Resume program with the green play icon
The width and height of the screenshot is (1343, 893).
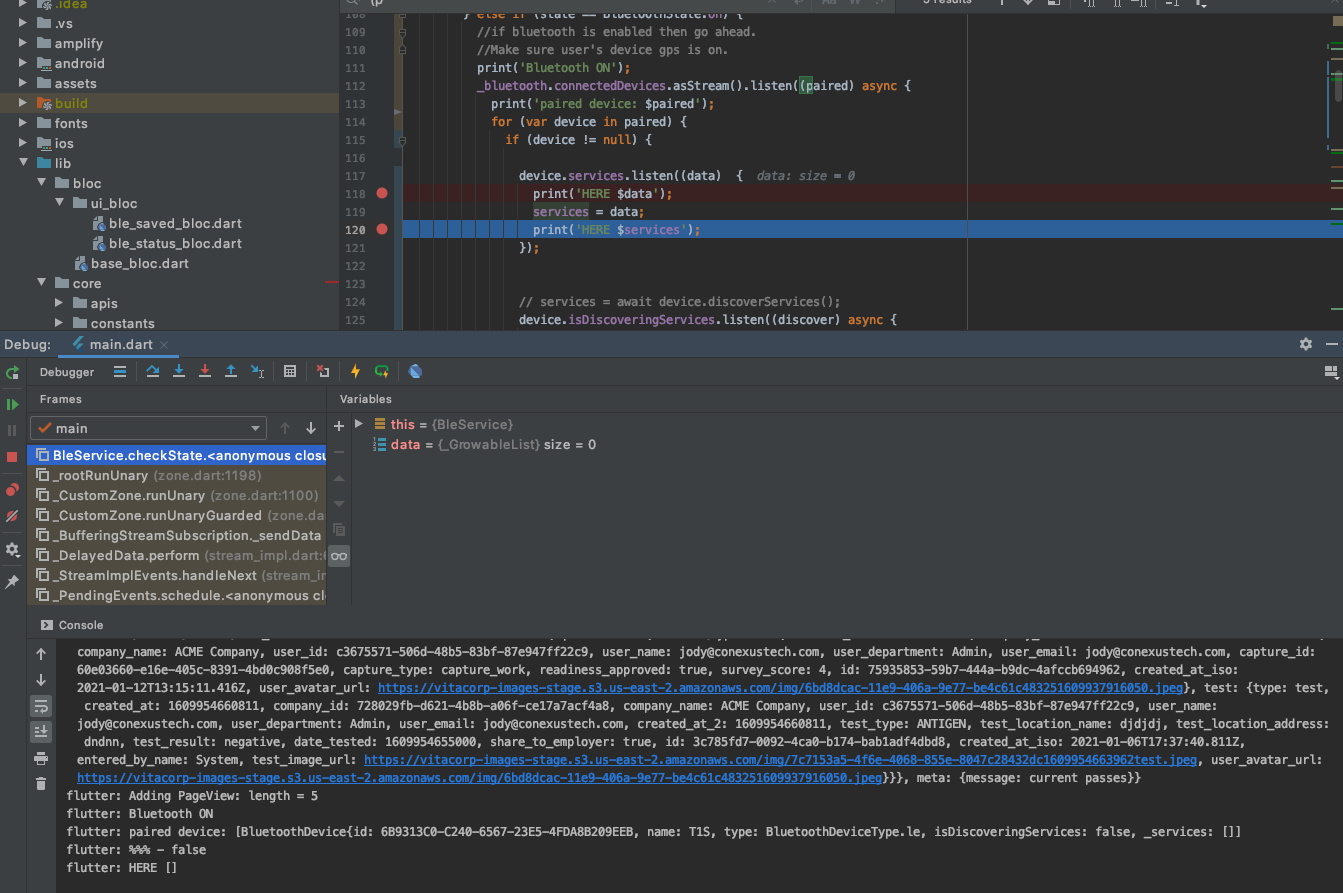tap(12, 404)
